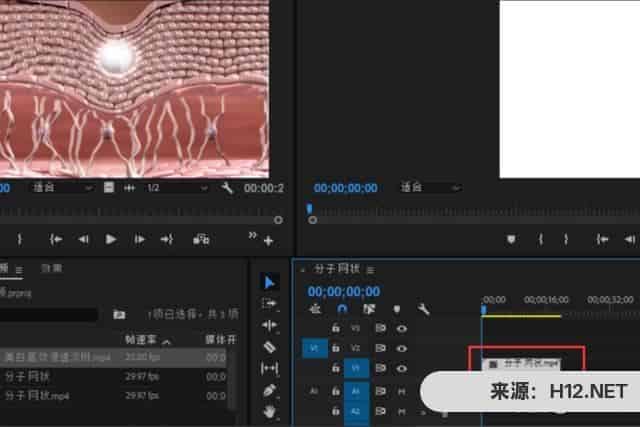Toggle track targeting for A1
Viewport: 640px width, 427px height.
click(356, 391)
